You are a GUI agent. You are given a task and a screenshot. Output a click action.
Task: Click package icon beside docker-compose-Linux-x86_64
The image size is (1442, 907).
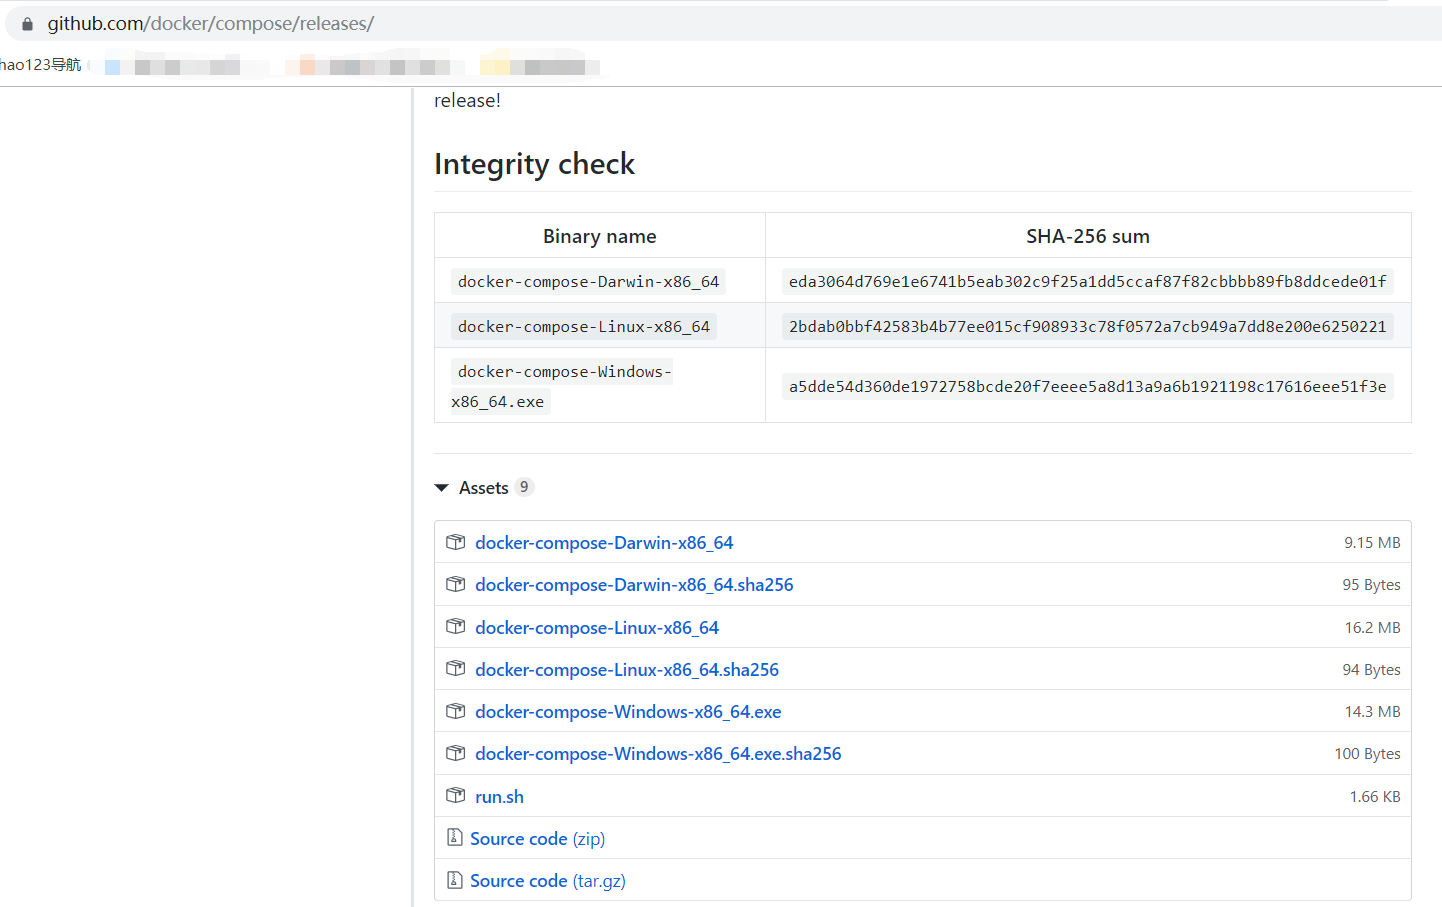pos(456,627)
